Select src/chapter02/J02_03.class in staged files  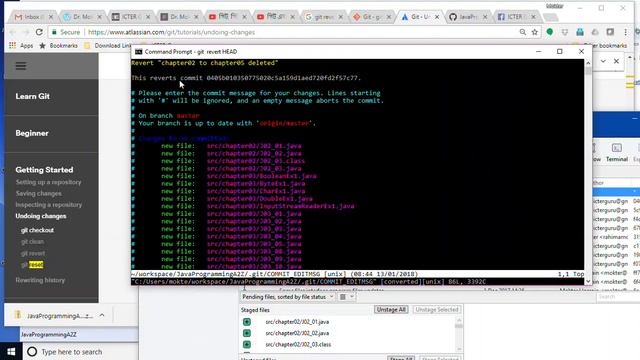[298, 344]
